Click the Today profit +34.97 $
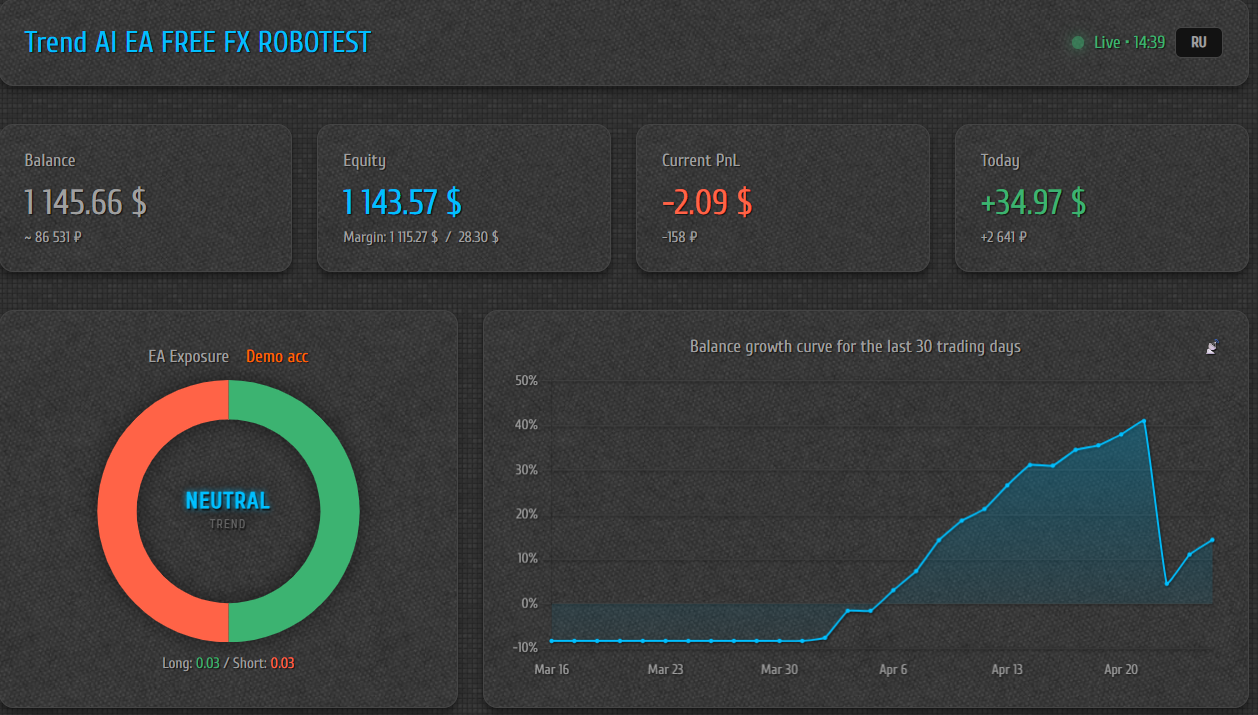Image resolution: width=1258 pixels, height=715 pixels. (1033, 203)
